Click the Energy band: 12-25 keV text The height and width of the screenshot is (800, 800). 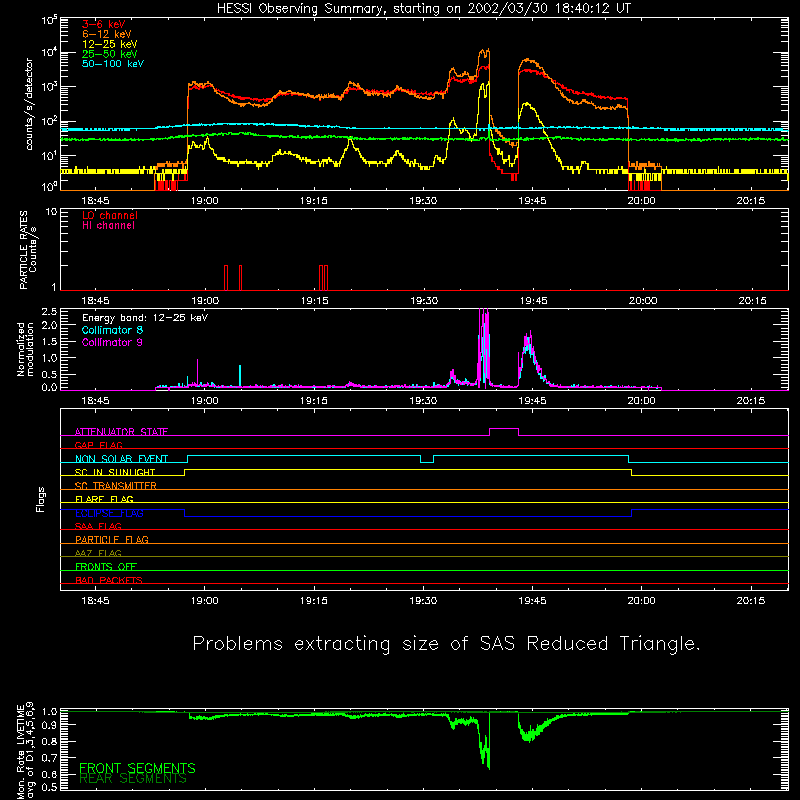[x=145, y=318]
